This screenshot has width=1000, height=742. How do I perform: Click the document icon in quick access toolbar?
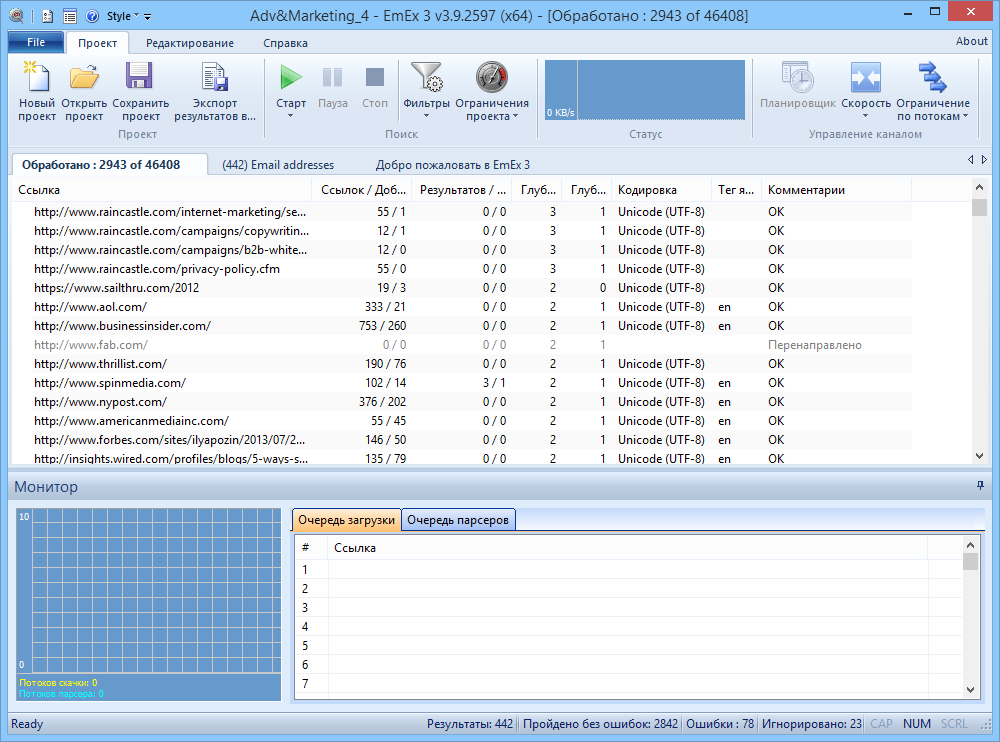coord(48,16)
